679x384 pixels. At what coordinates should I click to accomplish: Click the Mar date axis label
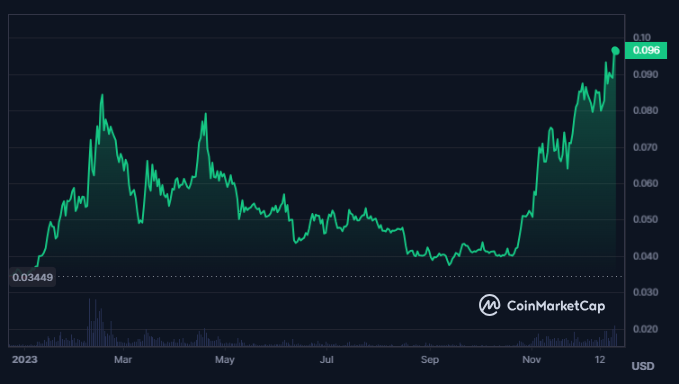tap(123, 359)
